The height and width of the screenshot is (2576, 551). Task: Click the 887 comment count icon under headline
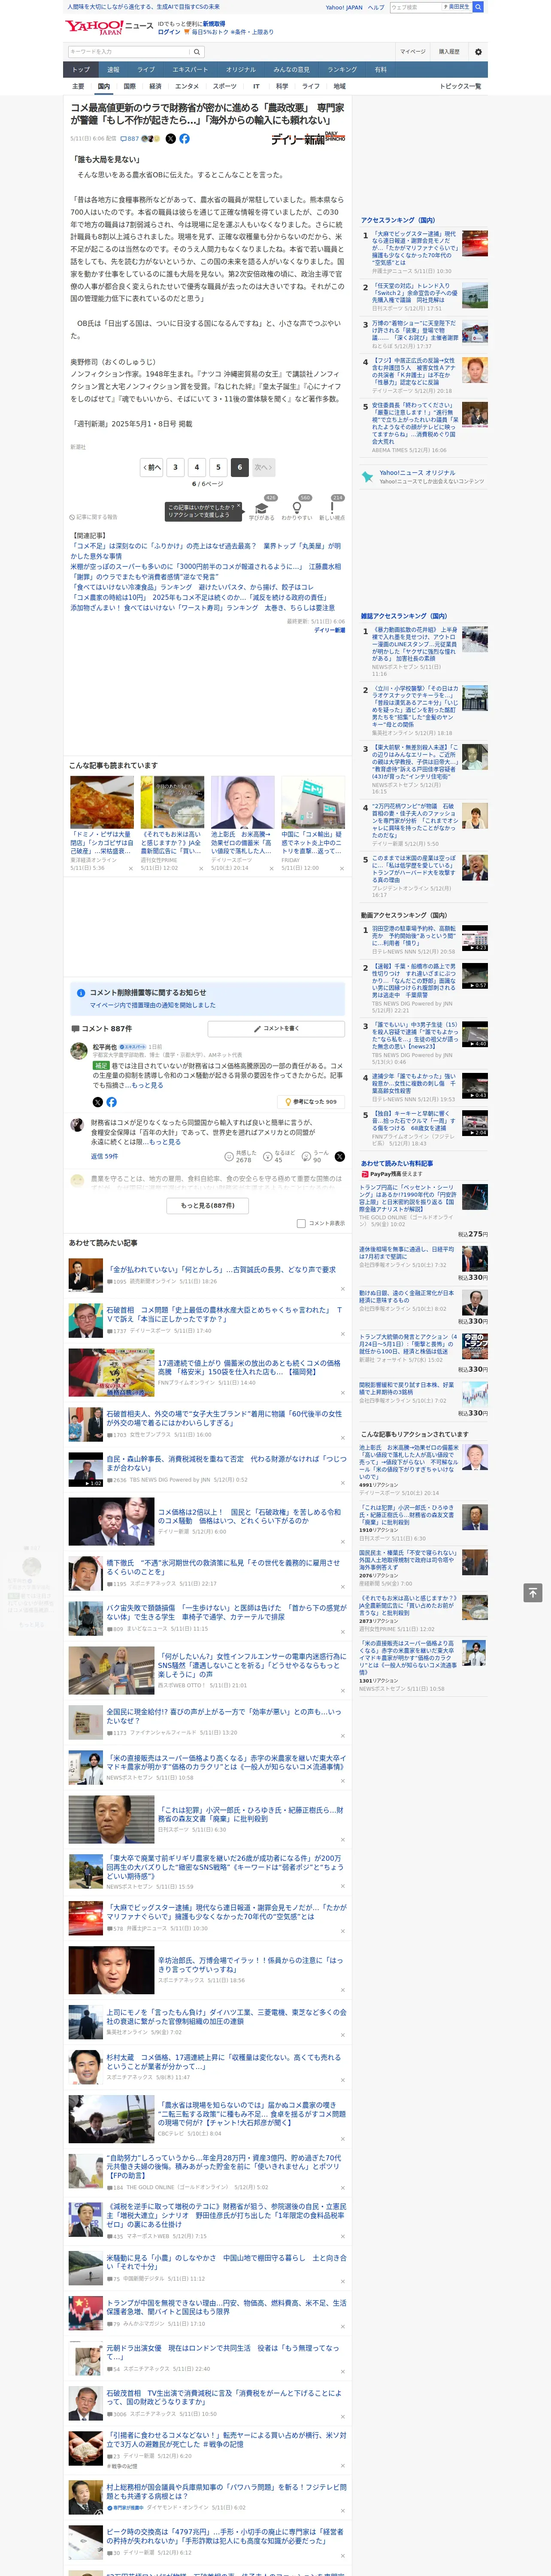[131, 139]
